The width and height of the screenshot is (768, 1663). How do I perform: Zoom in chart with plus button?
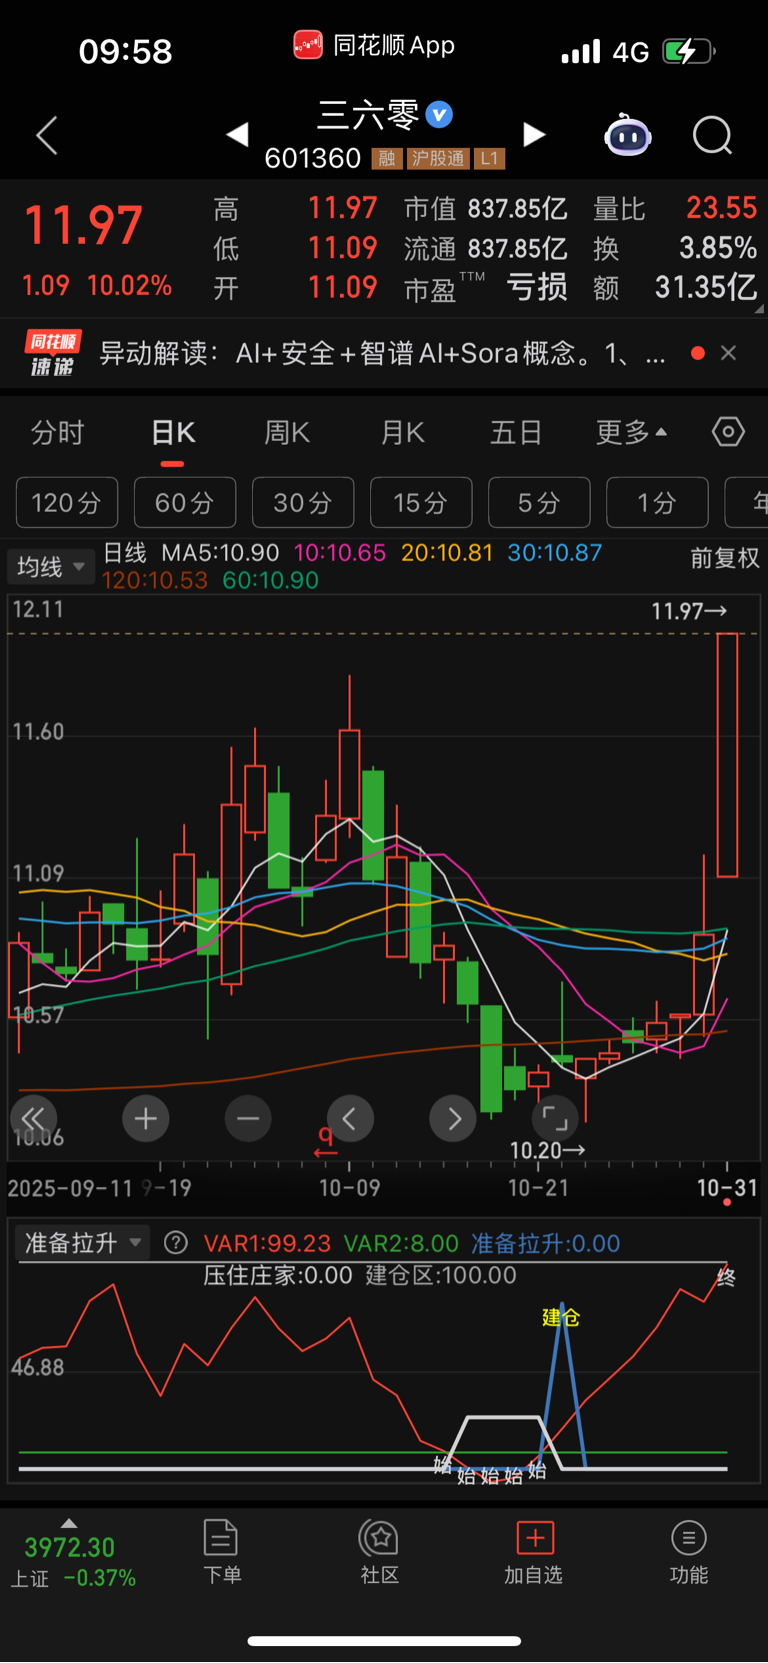tap(146, 1118)
